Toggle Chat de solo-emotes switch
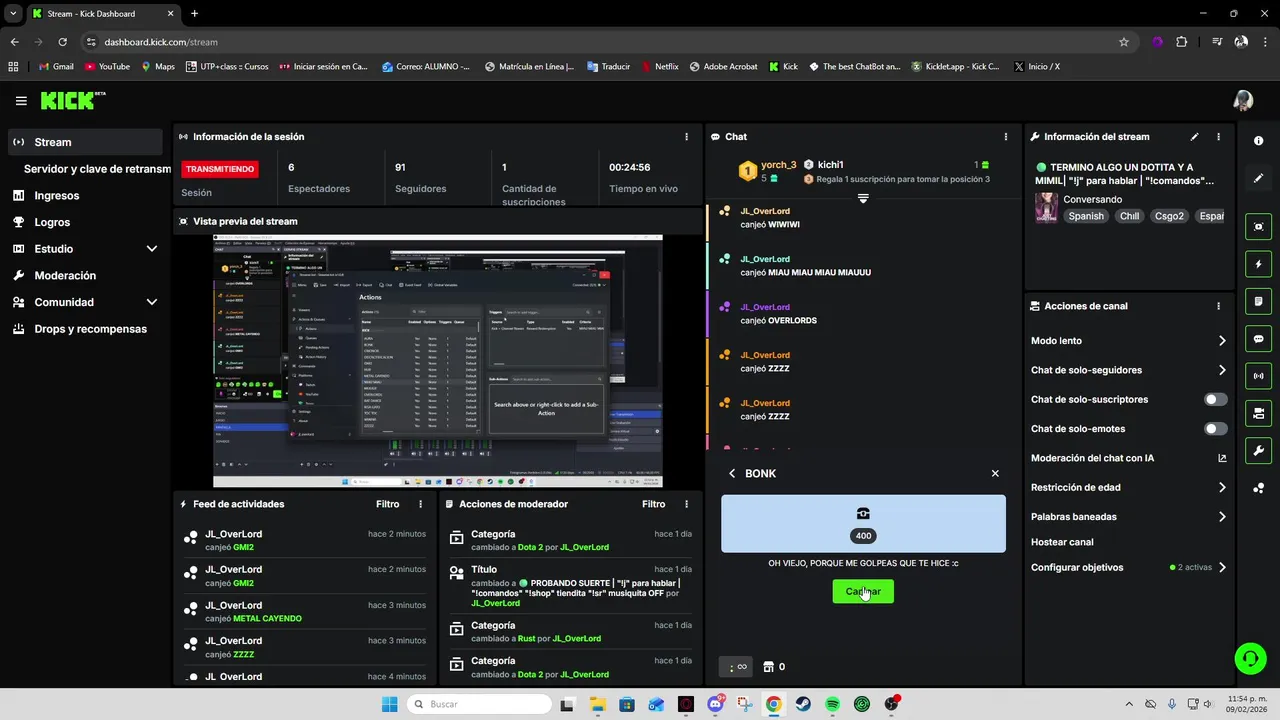Screen dimensions: 1280x720 coord(1215,429)
